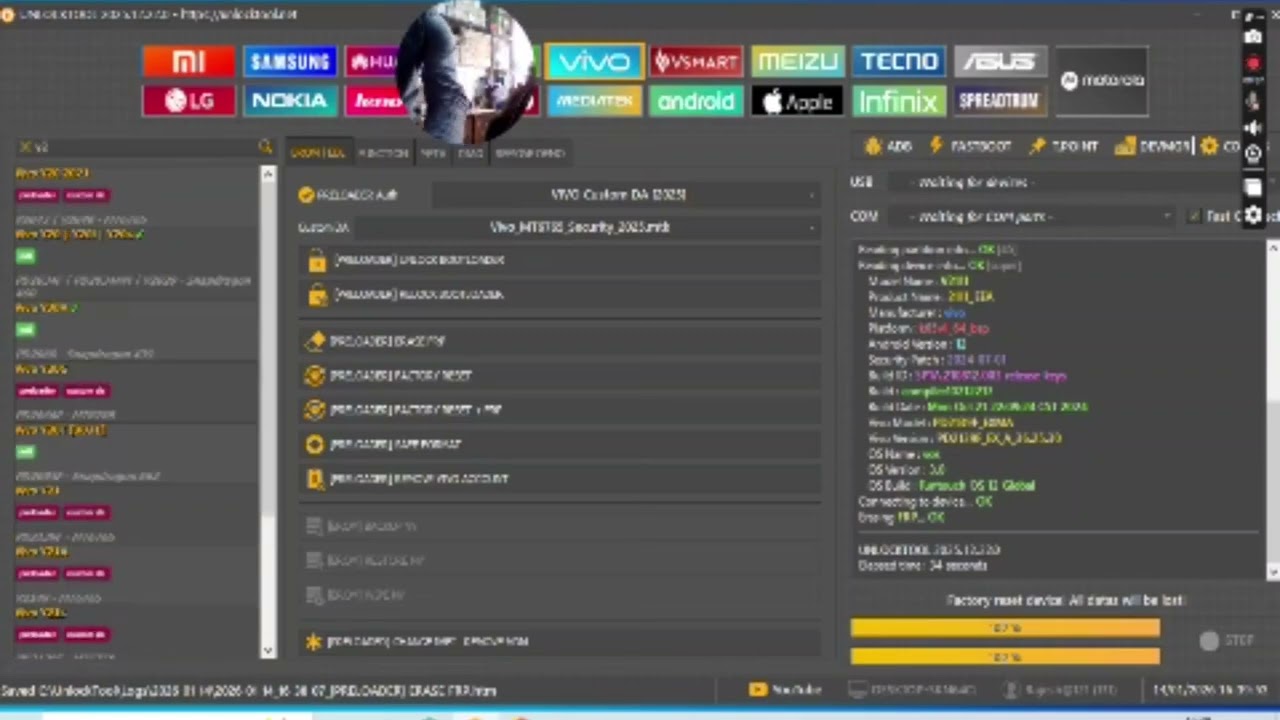1280x720 pixels.
Task: Expand the Vivo_MT6768_Security_2025 custom DA dropdown
Action: click(587, 228)
